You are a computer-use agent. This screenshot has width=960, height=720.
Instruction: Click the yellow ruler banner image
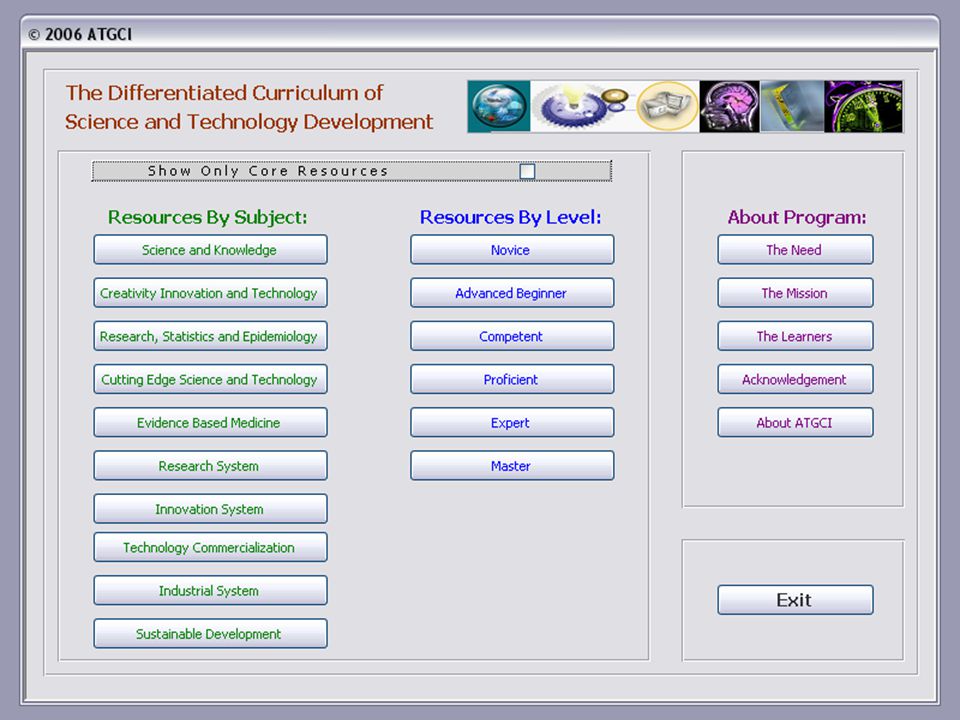point(792,107)
